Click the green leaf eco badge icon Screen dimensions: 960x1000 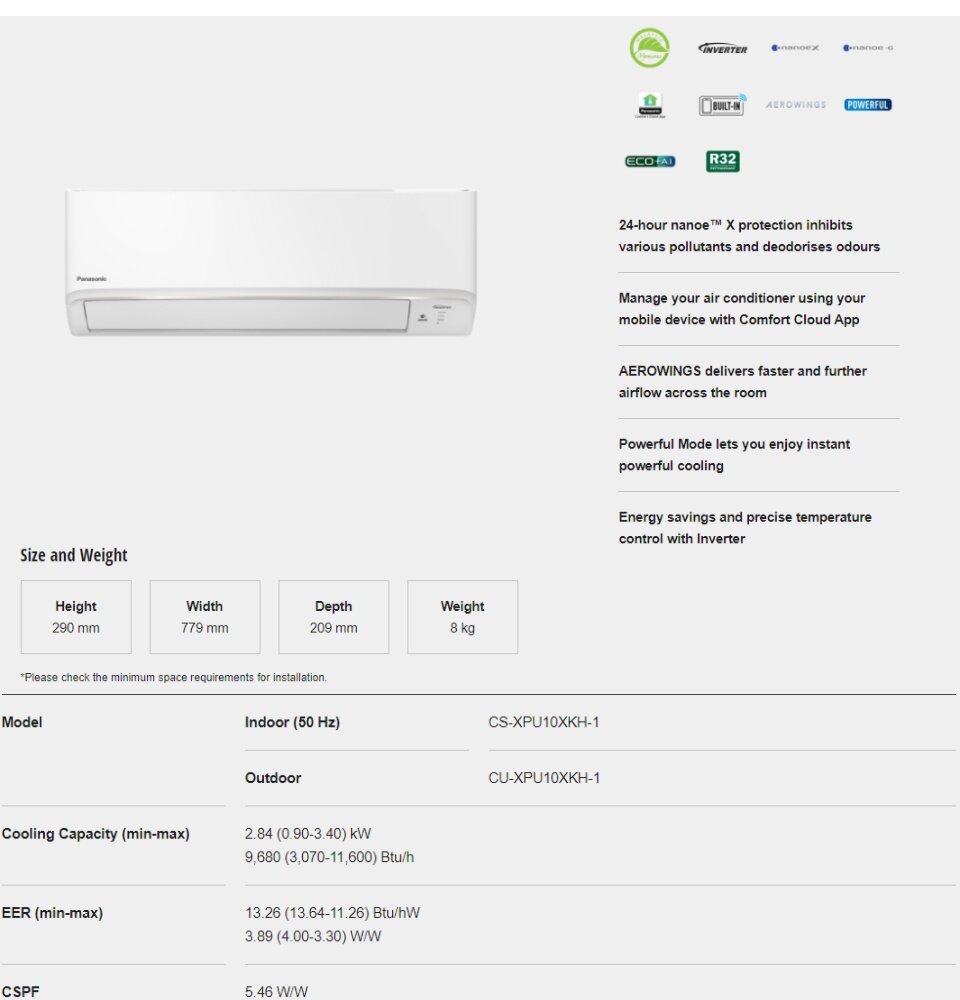pos(649,48)
